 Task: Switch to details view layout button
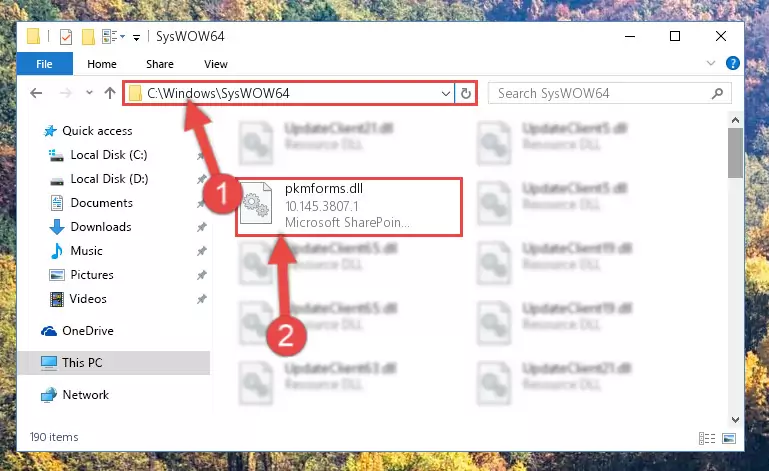(707, 438)
